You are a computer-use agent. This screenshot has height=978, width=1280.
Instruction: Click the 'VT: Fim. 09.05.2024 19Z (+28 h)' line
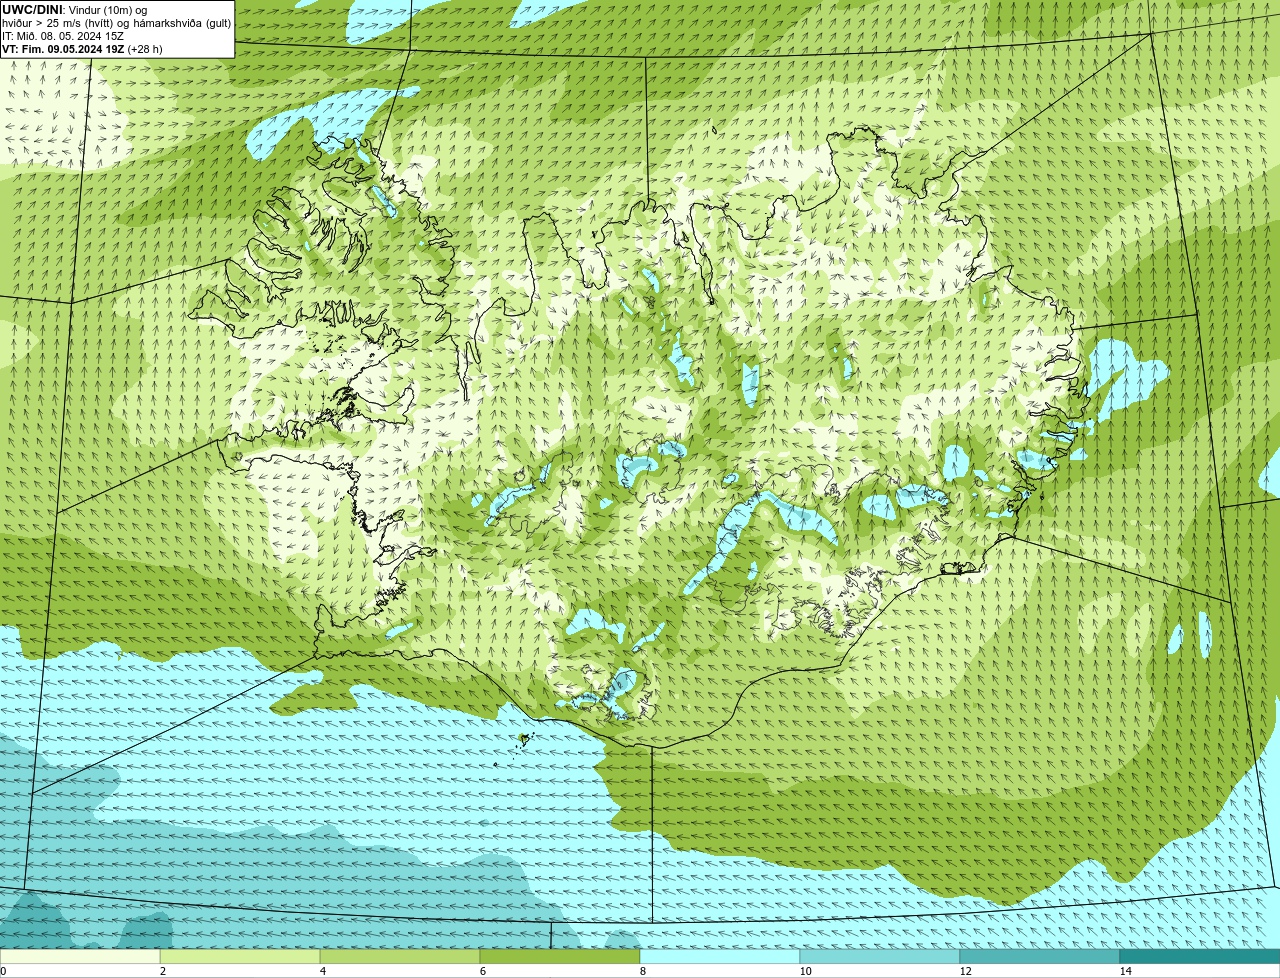click(82, 49)
